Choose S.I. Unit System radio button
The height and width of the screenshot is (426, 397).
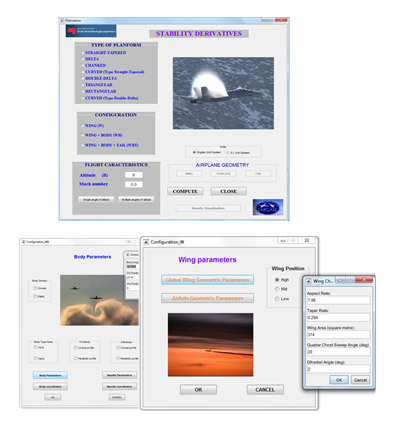(228, 153)
